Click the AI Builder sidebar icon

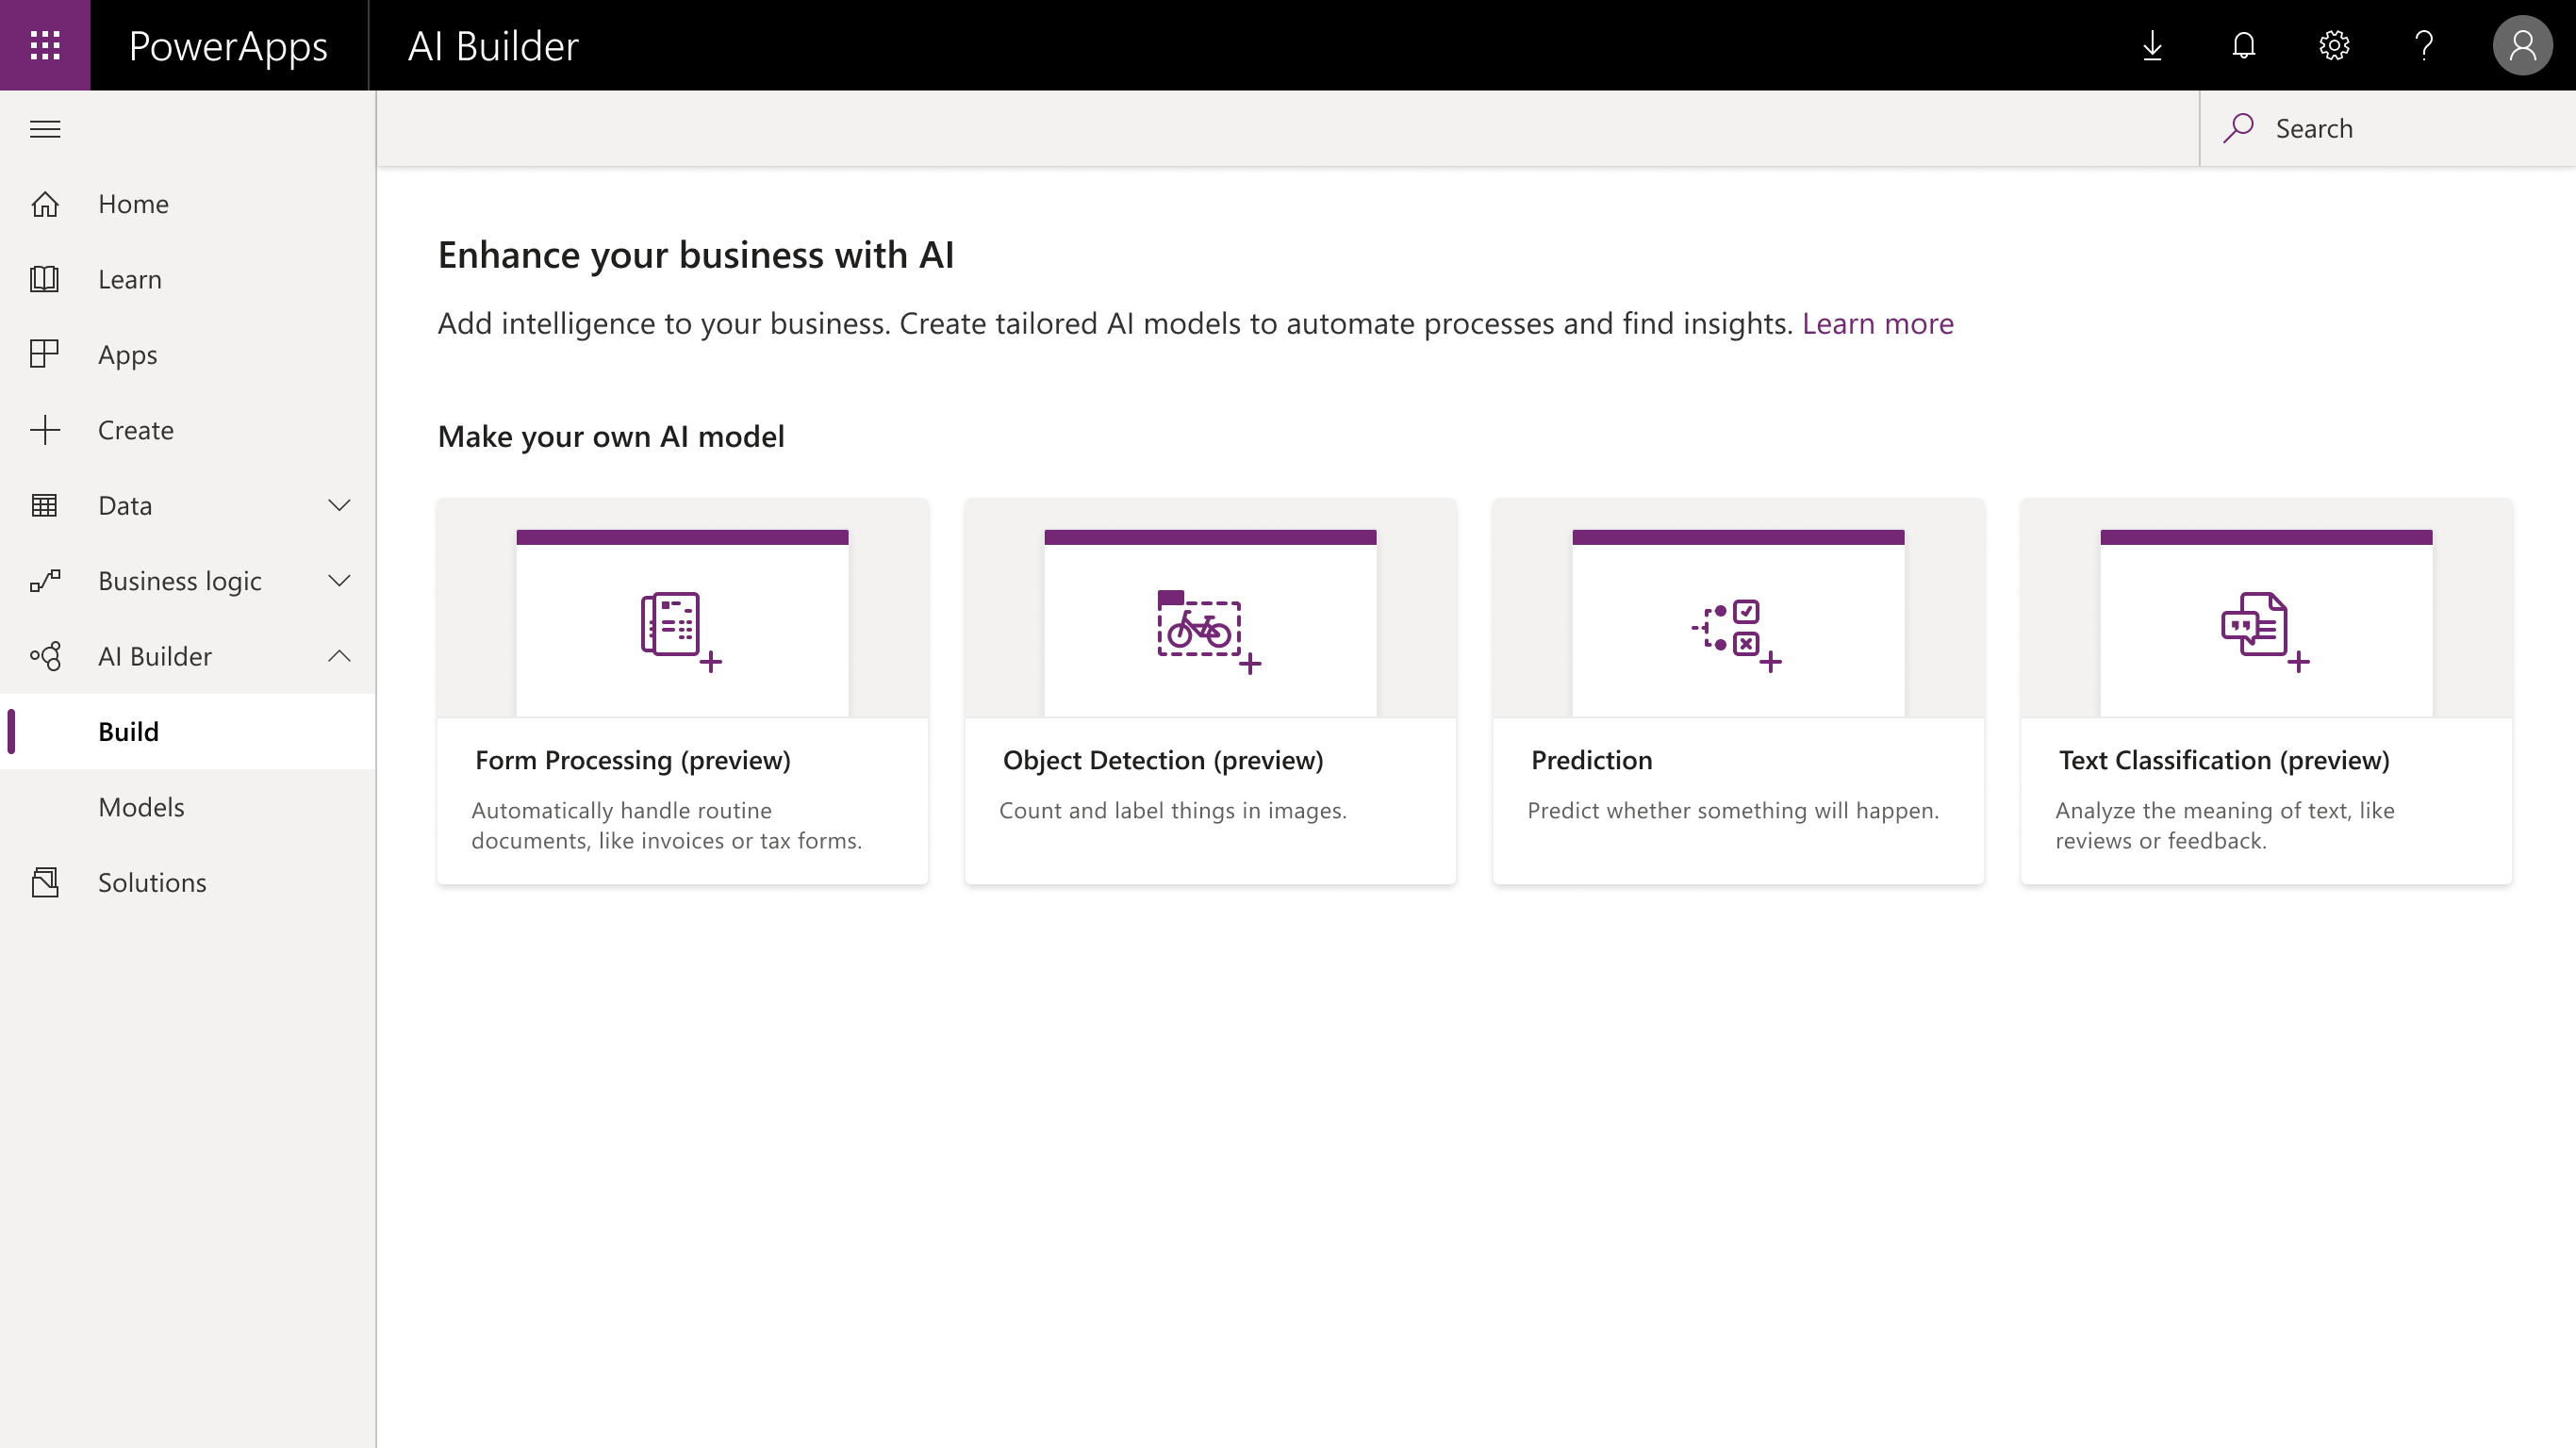[x=46, y=656]
